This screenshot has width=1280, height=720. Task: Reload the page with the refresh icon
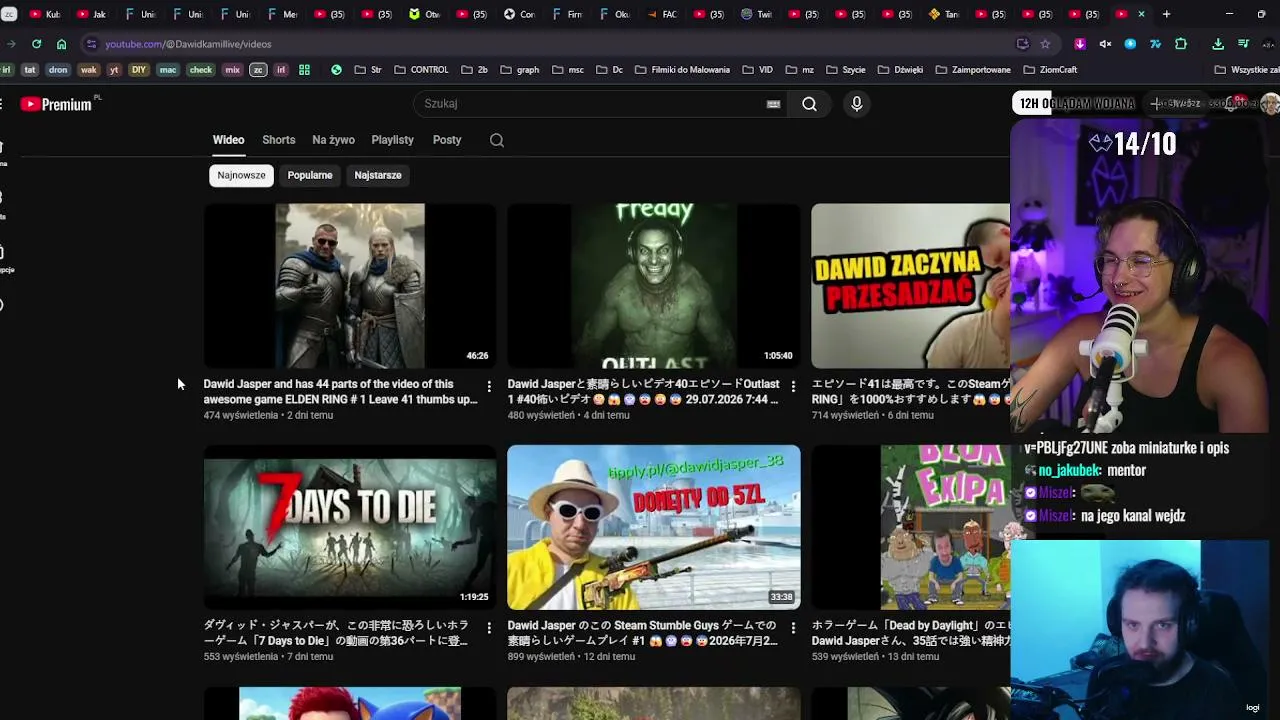point(36,44)
